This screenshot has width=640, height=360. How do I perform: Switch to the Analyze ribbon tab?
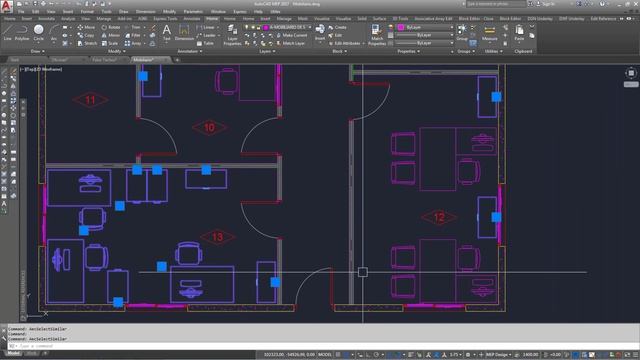click(x=68, y=19)
